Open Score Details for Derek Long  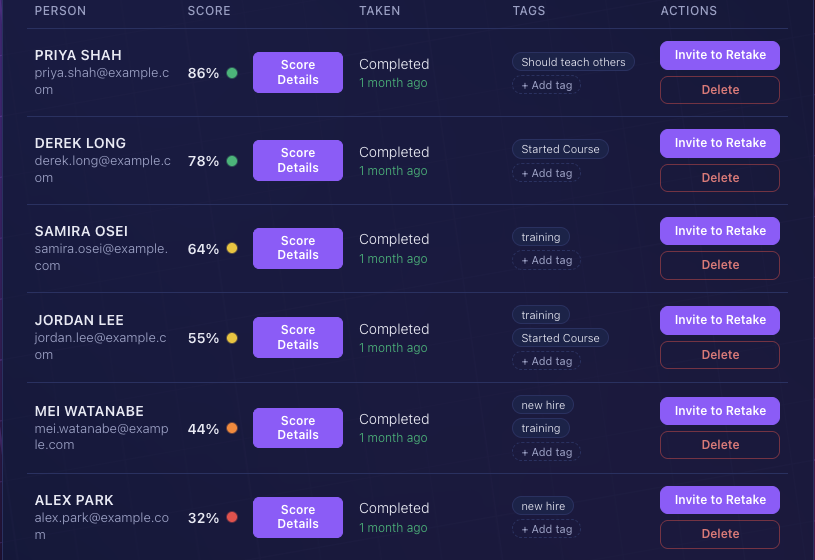pos(298,160)
